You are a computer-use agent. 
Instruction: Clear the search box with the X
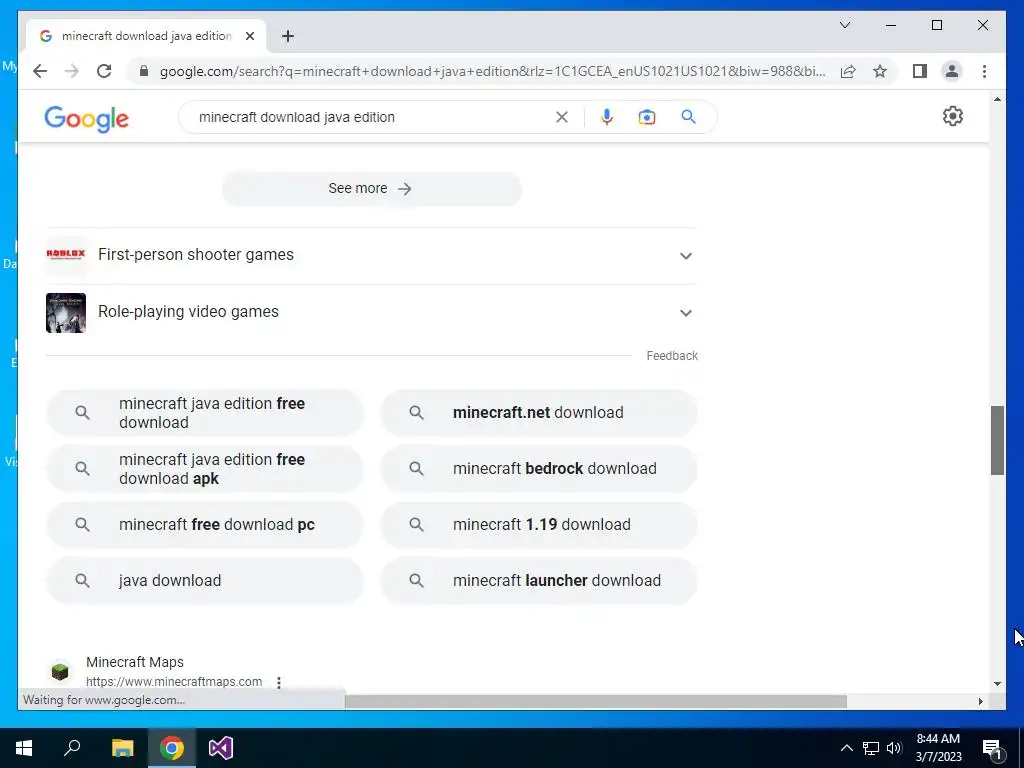(562, 117)
